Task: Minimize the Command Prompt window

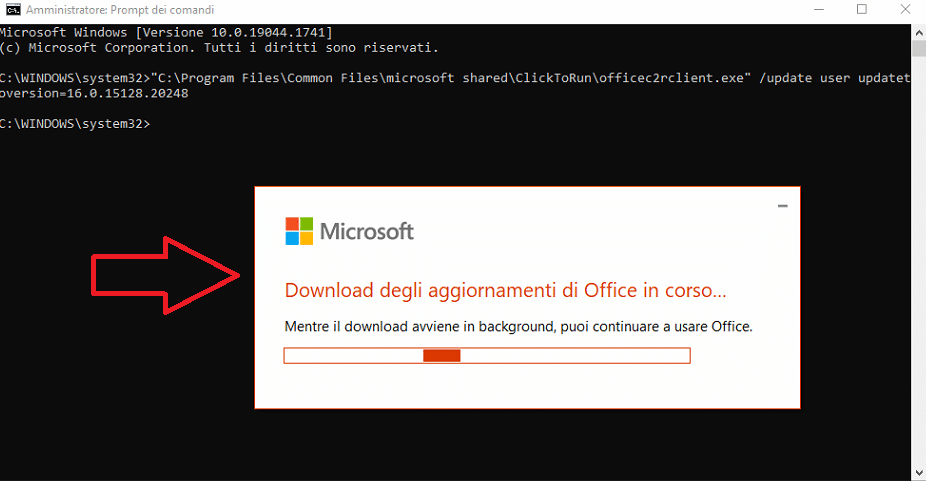Action: 819,9
